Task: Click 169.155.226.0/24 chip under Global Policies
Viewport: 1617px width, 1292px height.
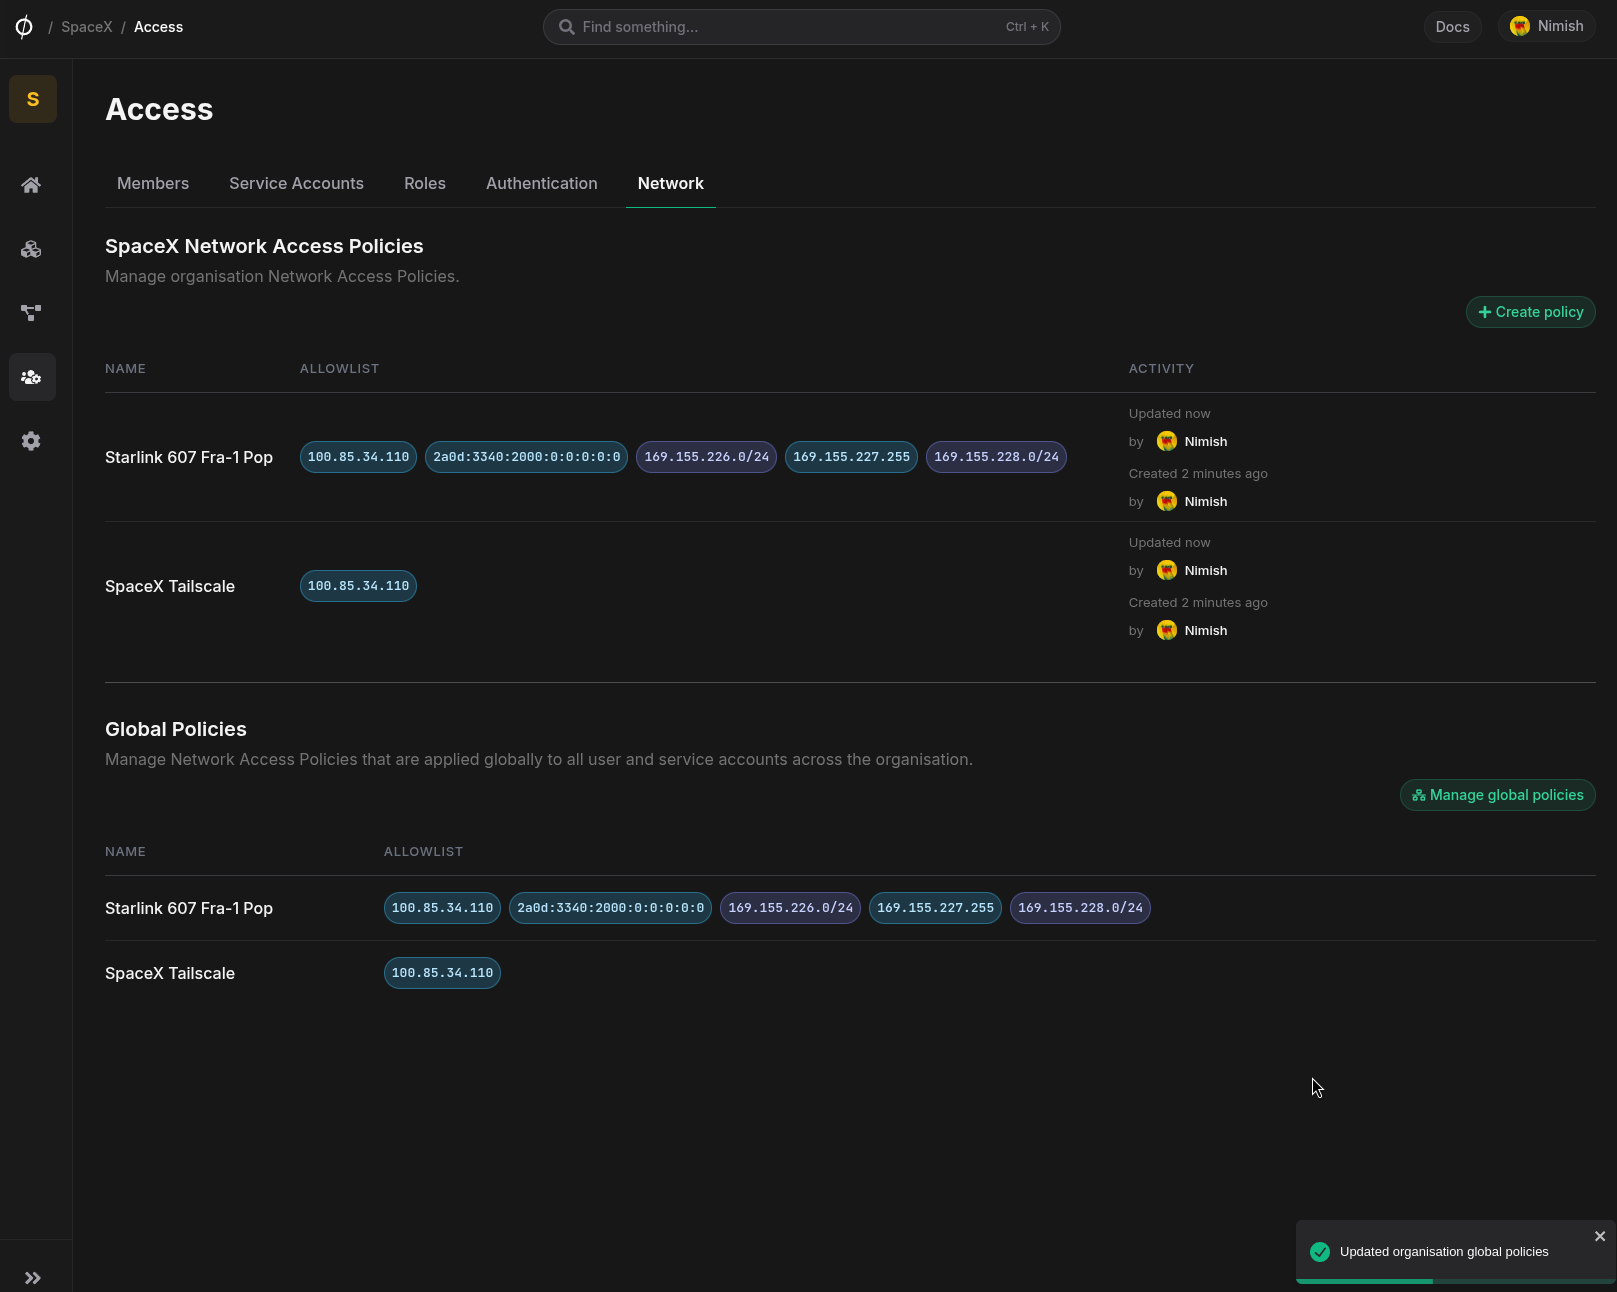Action: pyautogui.click(x=791, y=908)
